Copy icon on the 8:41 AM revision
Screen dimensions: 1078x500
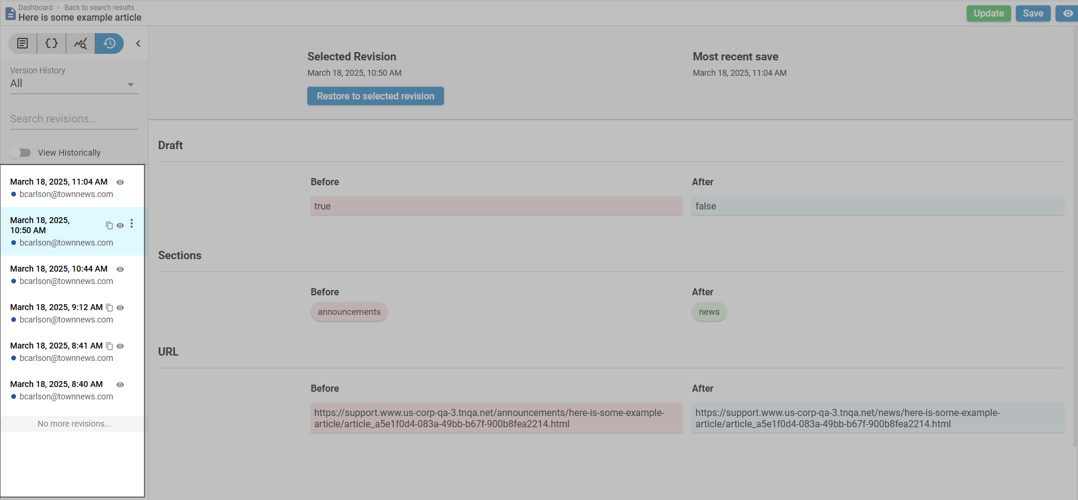[109, 346]
